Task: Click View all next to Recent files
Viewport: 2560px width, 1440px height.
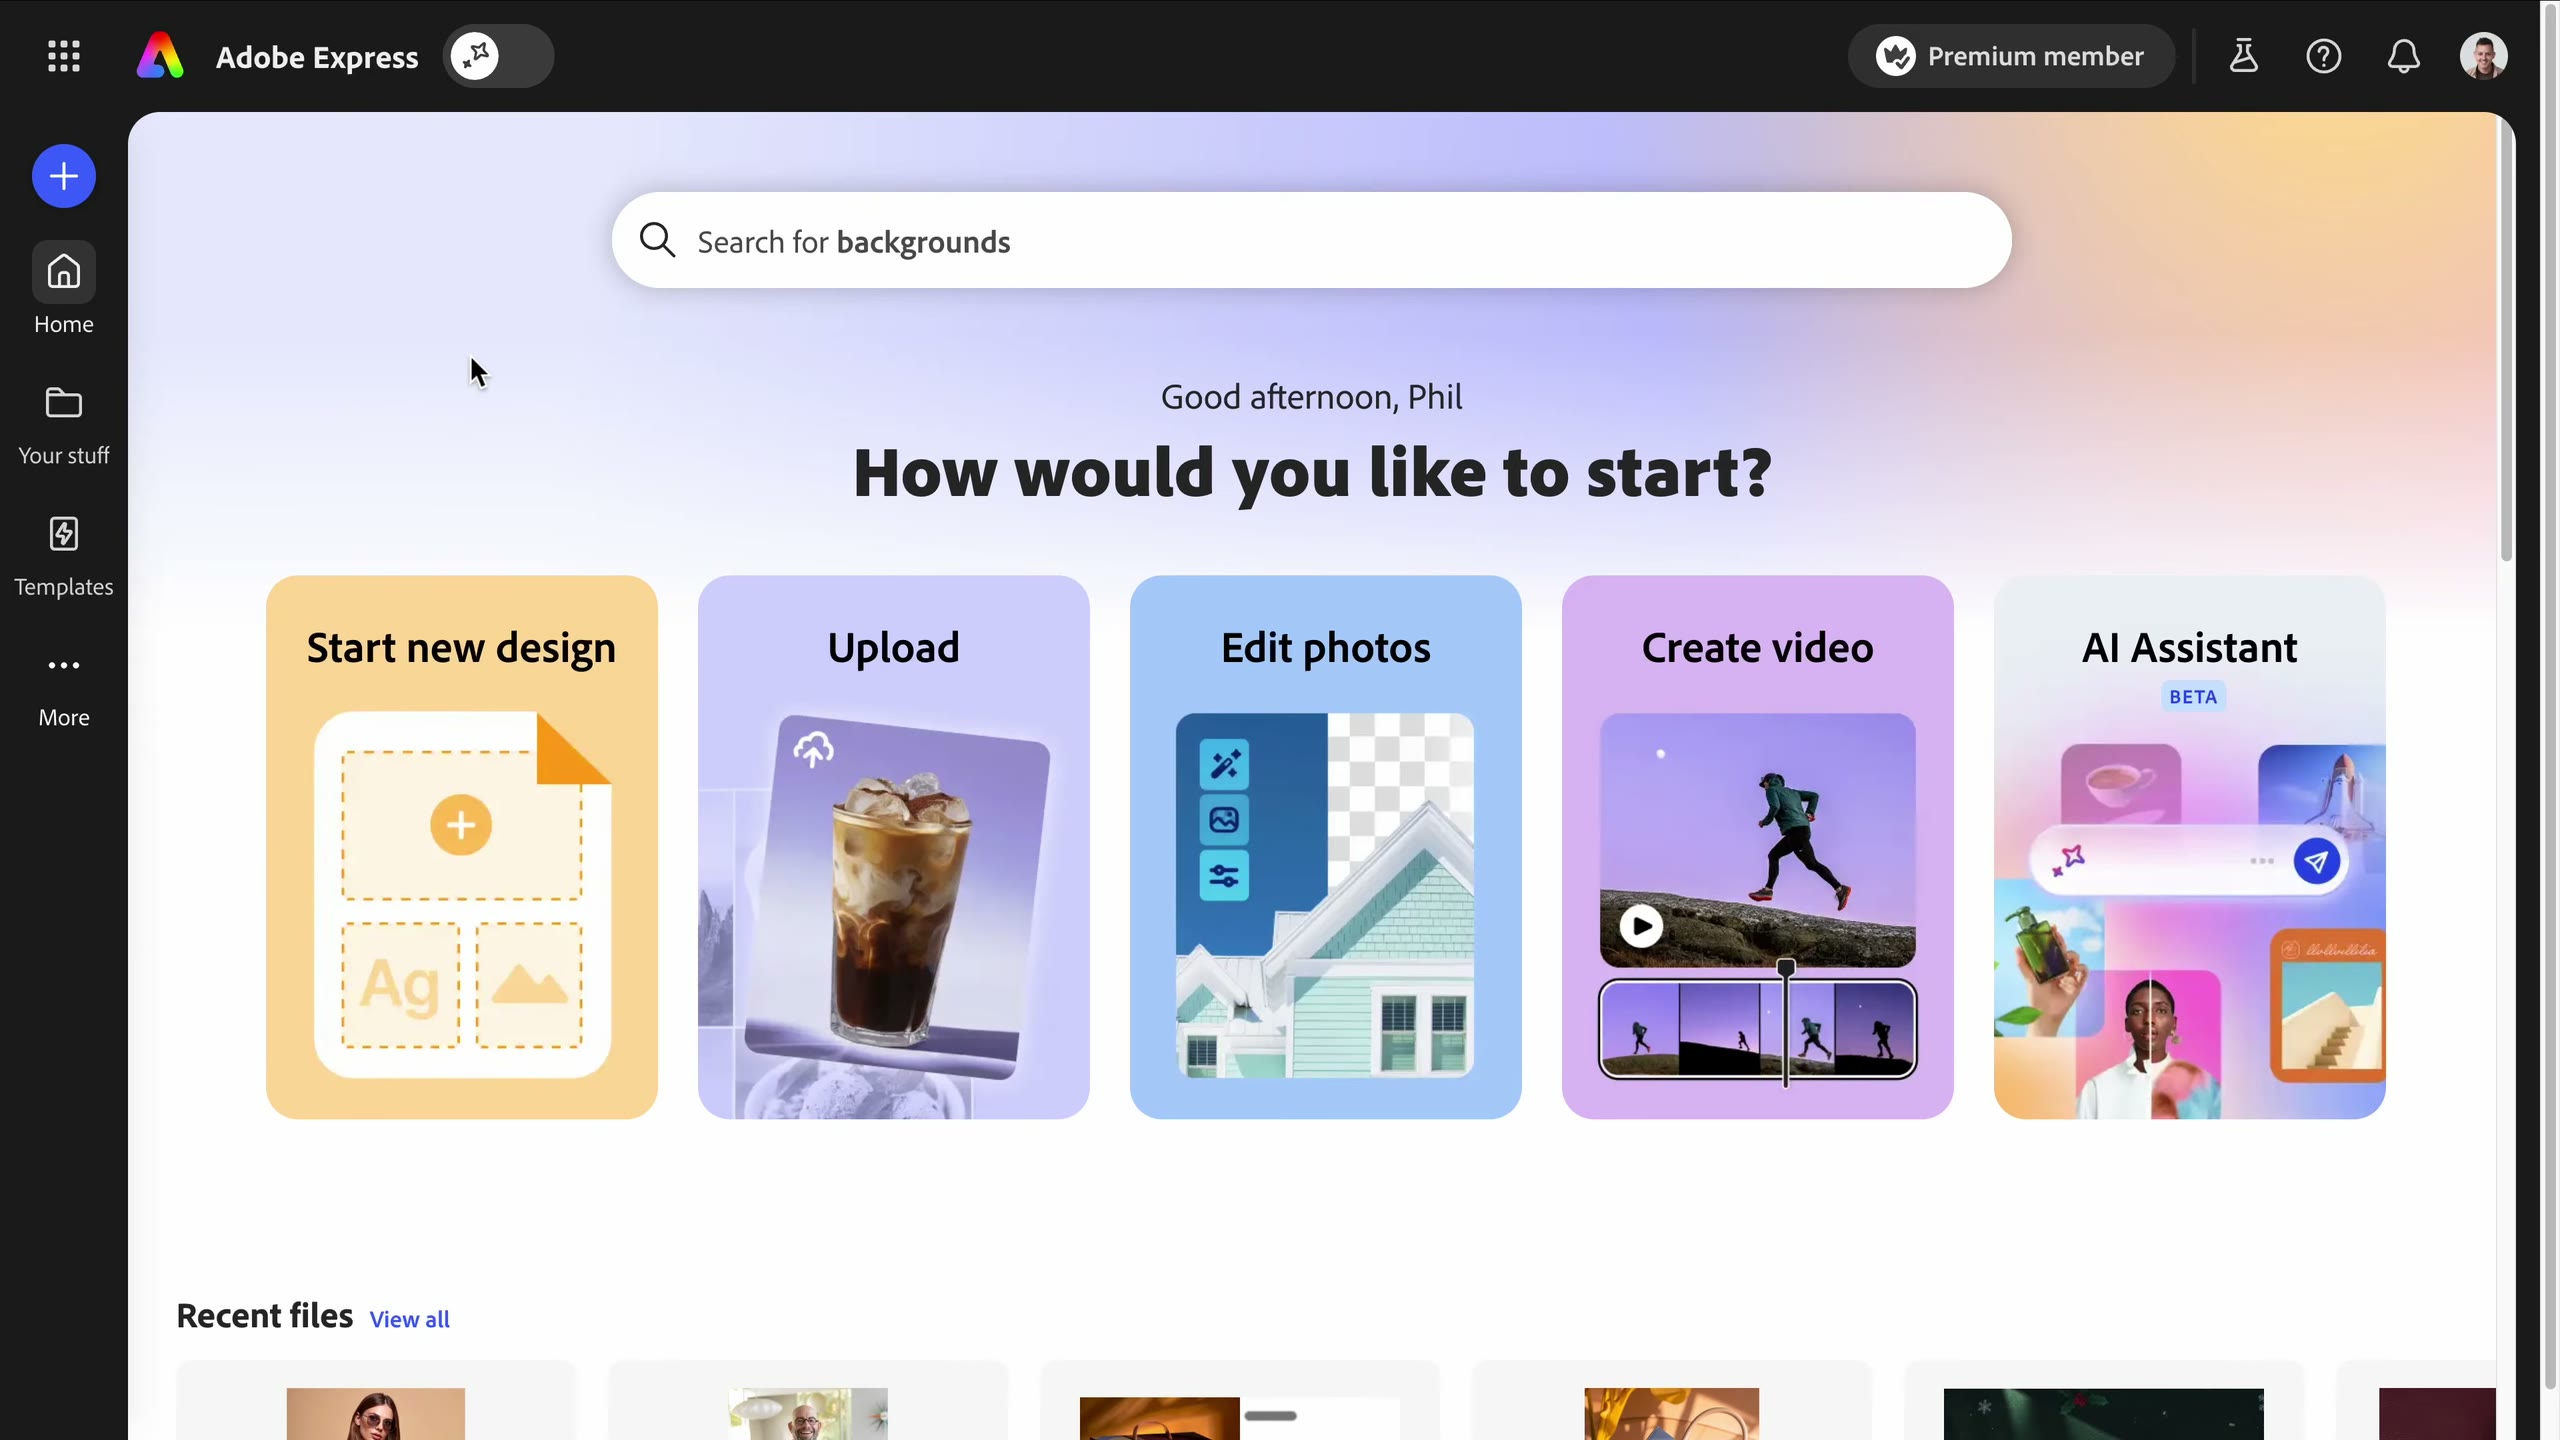Action: point(409,1319)
